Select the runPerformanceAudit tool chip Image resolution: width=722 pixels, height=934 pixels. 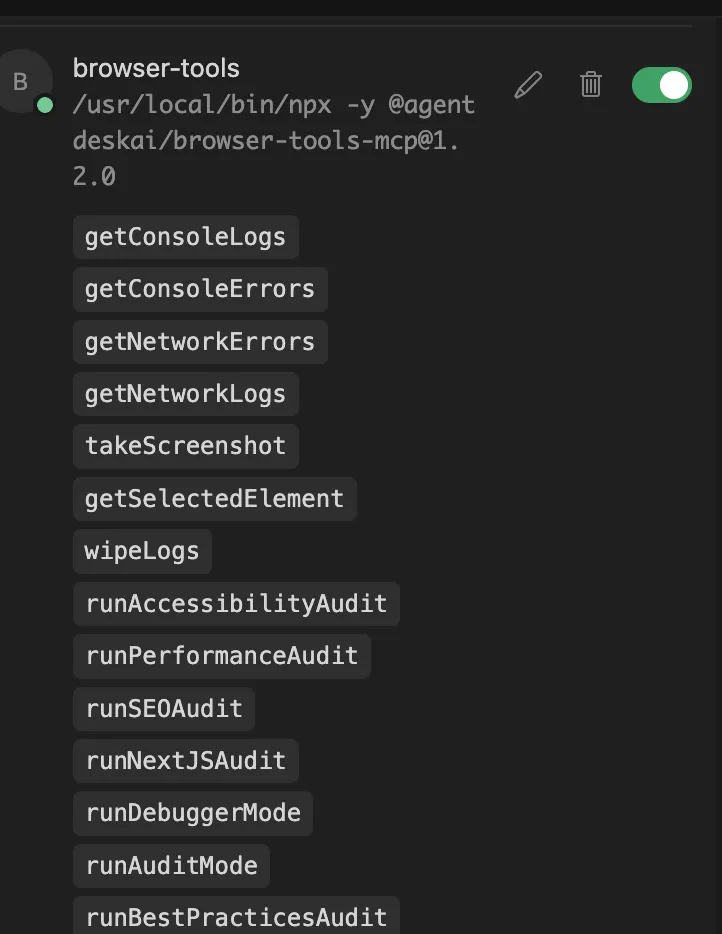[222, 656]
